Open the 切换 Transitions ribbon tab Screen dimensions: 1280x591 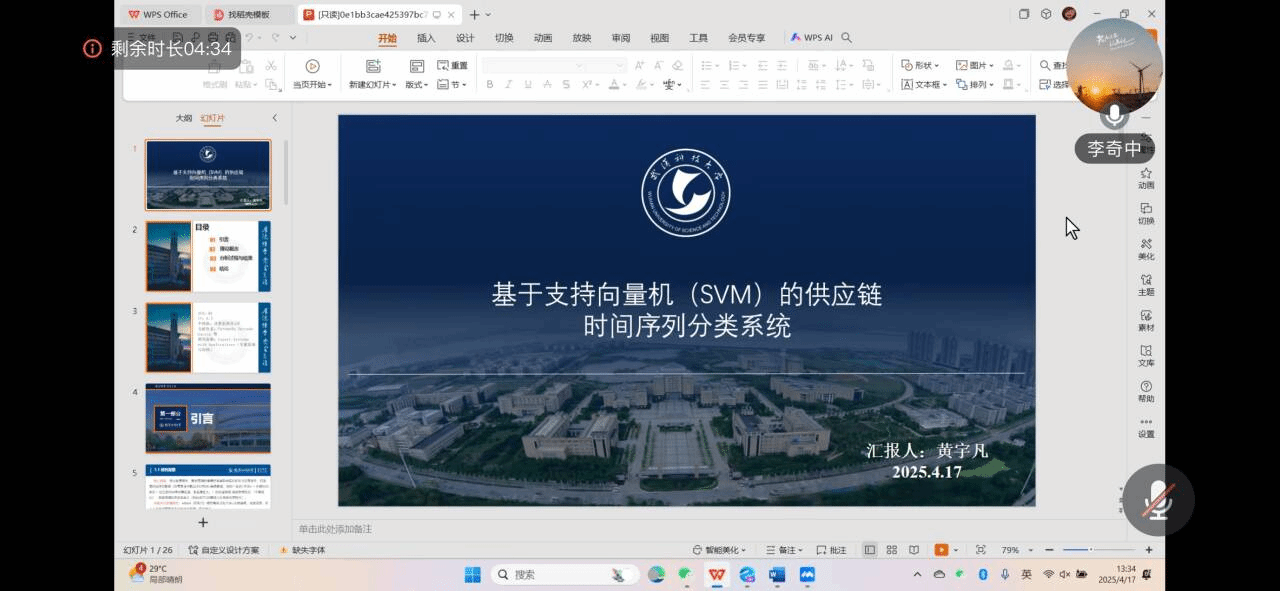(504, 38)
